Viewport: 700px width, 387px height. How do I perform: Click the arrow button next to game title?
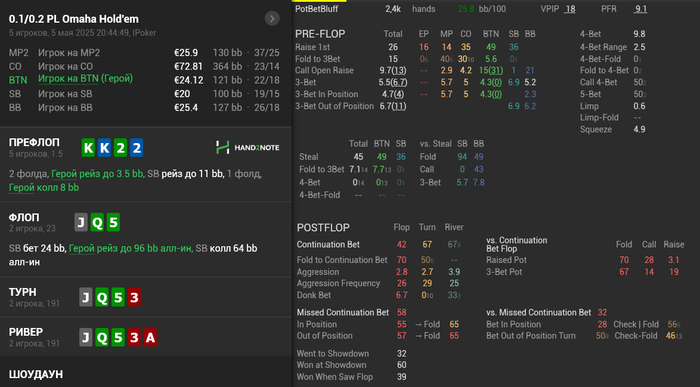(272, 18)
